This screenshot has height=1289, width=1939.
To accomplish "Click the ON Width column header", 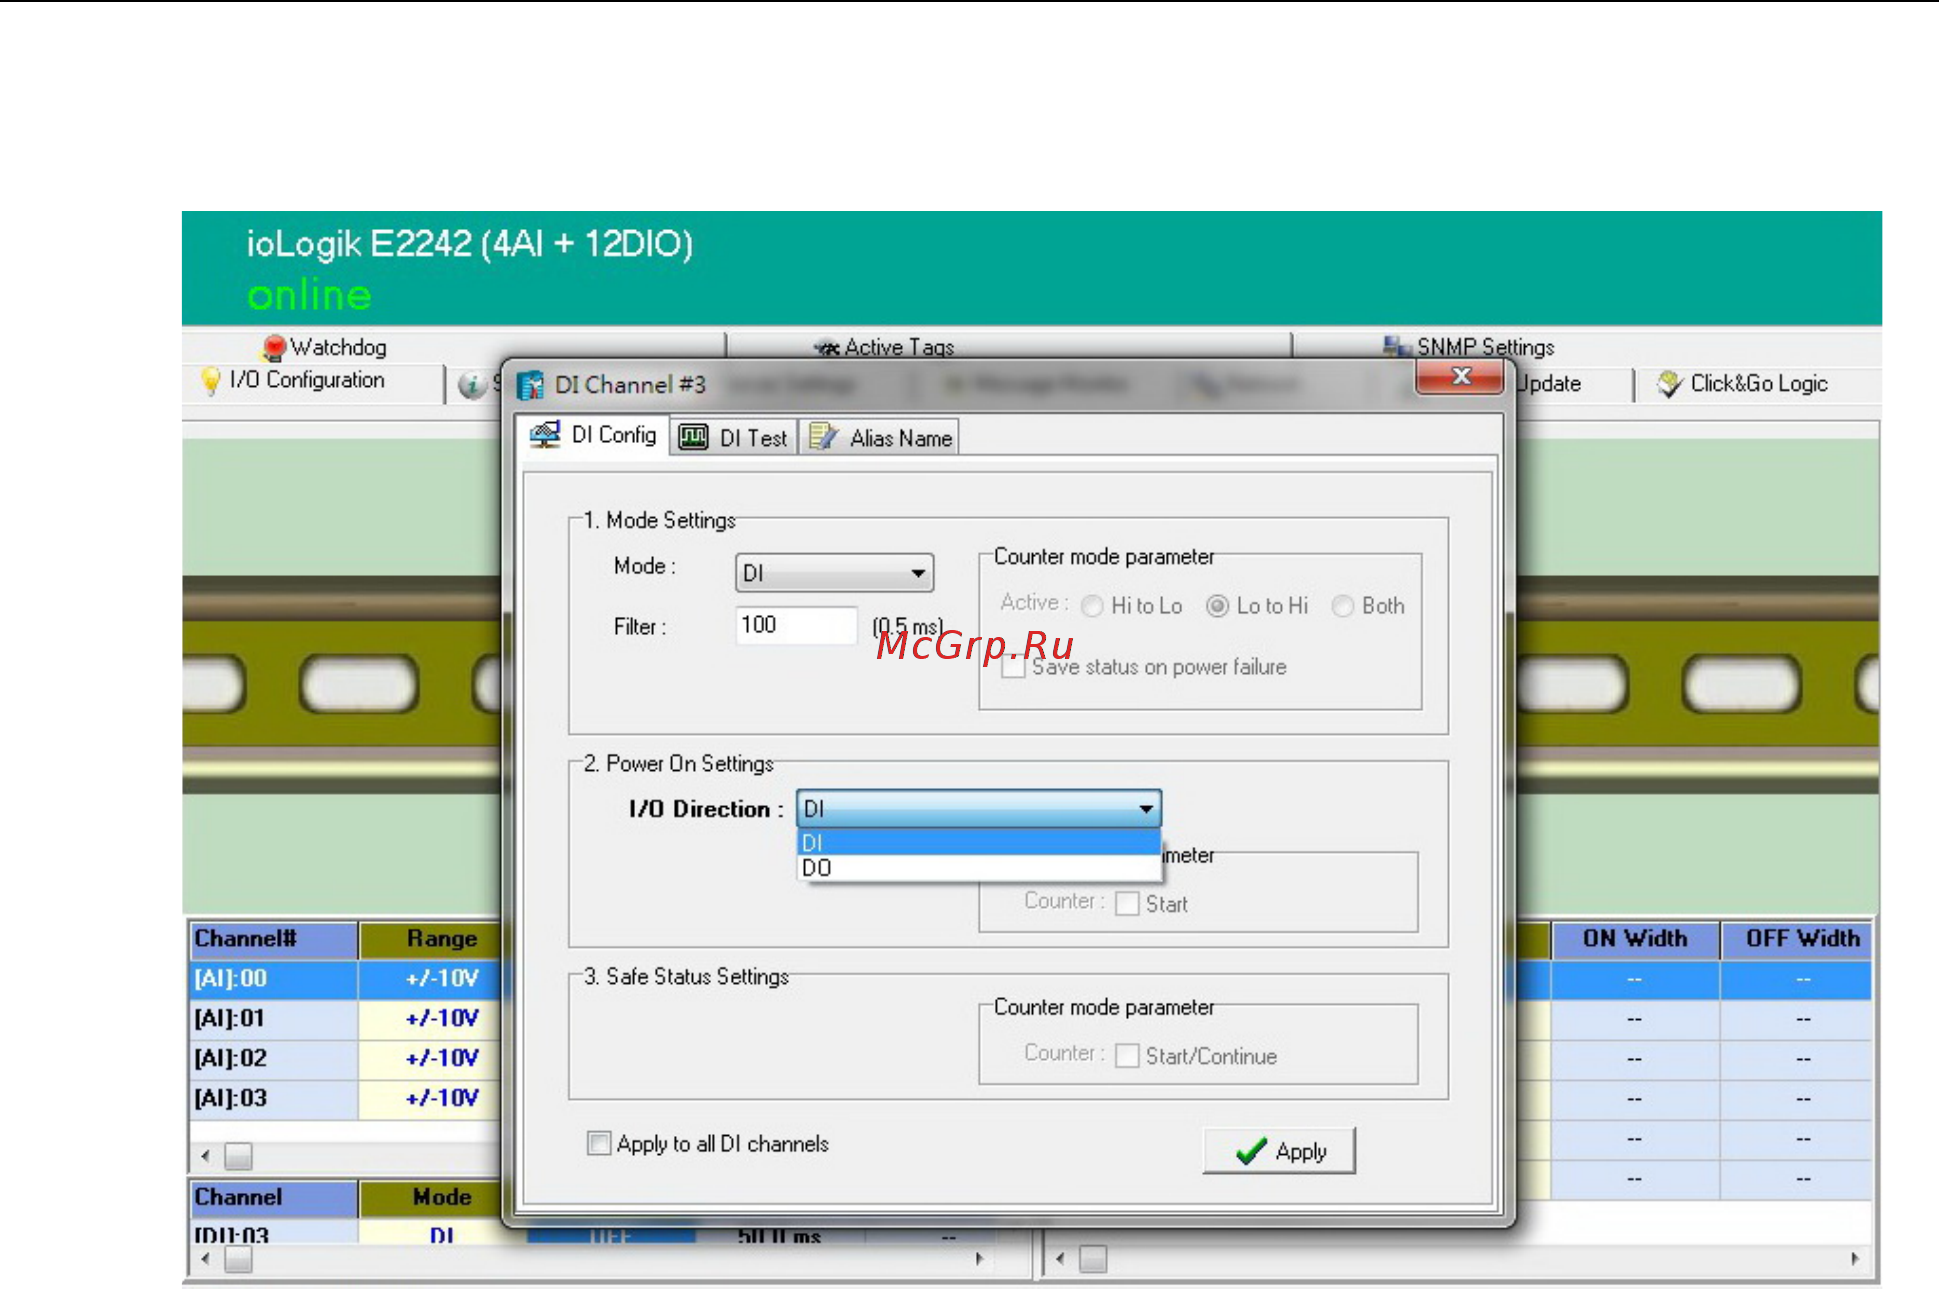I will 1634,939.
